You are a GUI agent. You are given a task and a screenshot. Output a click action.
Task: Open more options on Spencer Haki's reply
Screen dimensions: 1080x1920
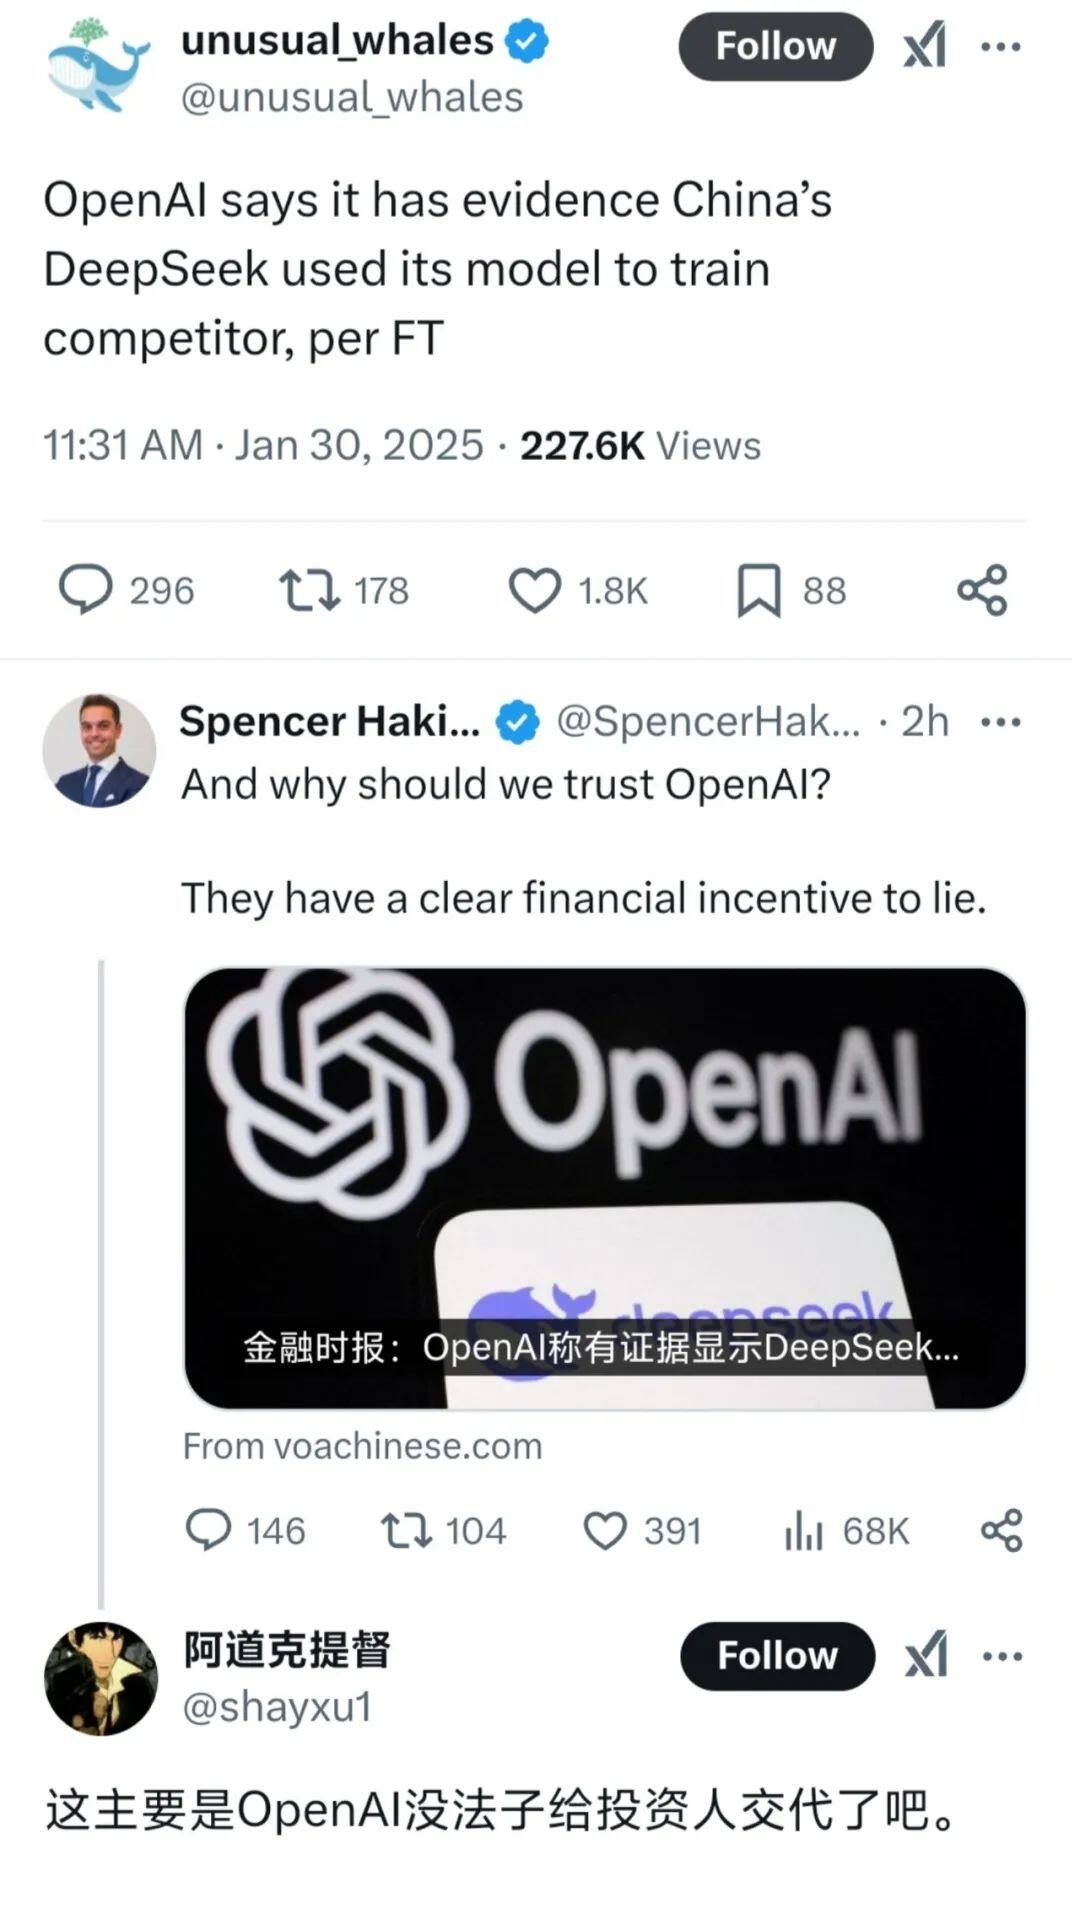pos(1001,722)
